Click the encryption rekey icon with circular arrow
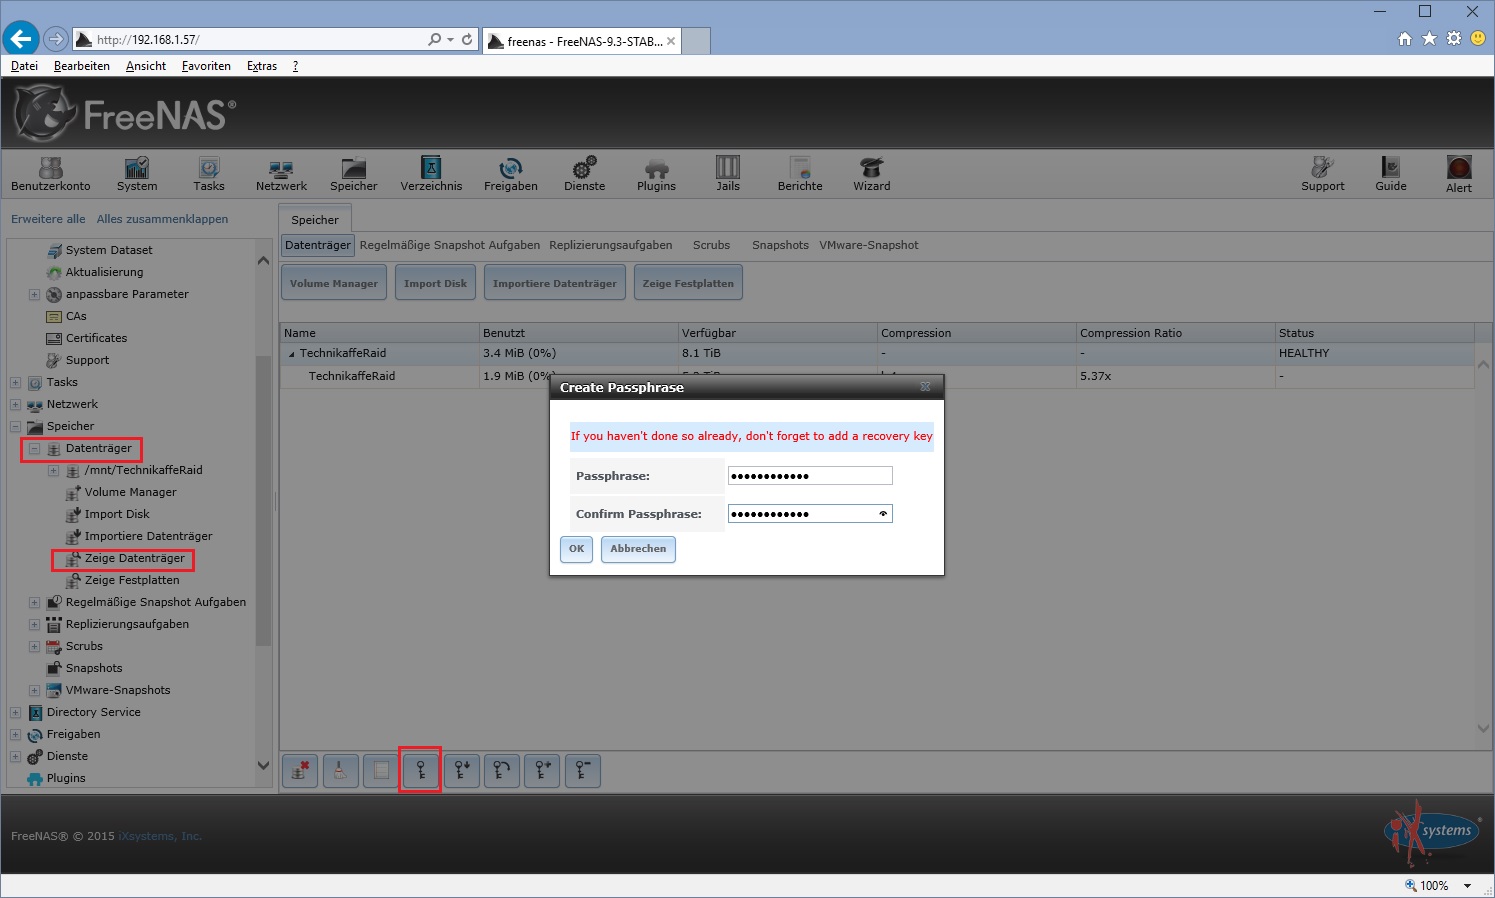This screenshot has width=1495, height=898. (x=502, y=771)
